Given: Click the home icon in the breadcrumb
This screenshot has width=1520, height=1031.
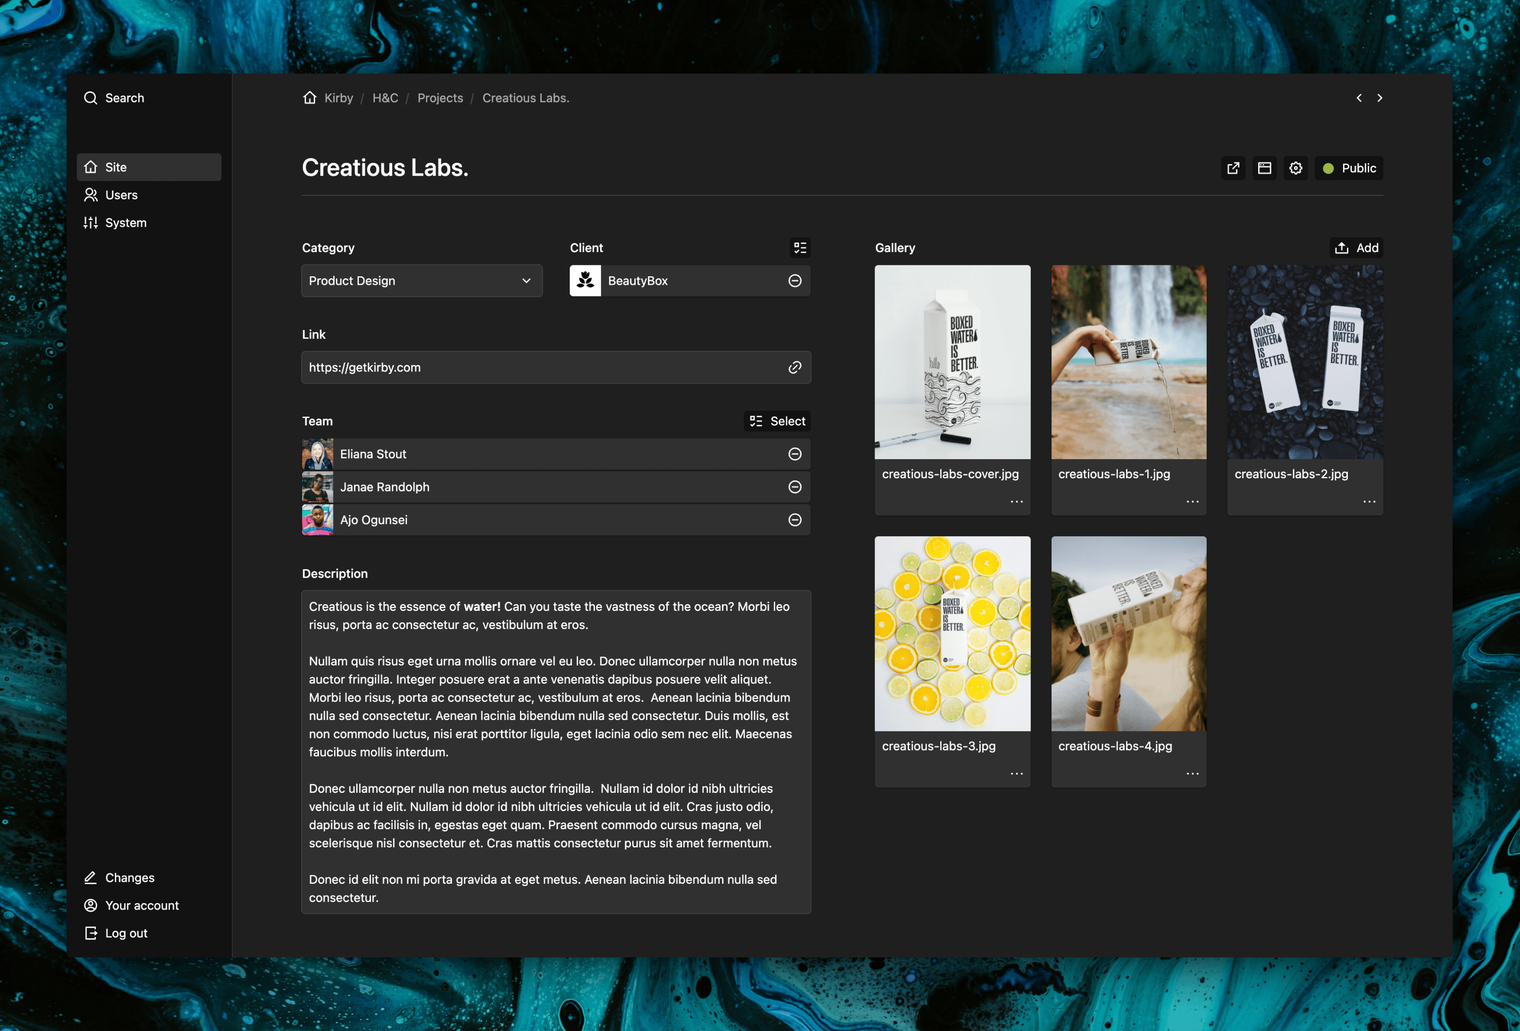Looking at the screenshot, I should click(310, 98).
